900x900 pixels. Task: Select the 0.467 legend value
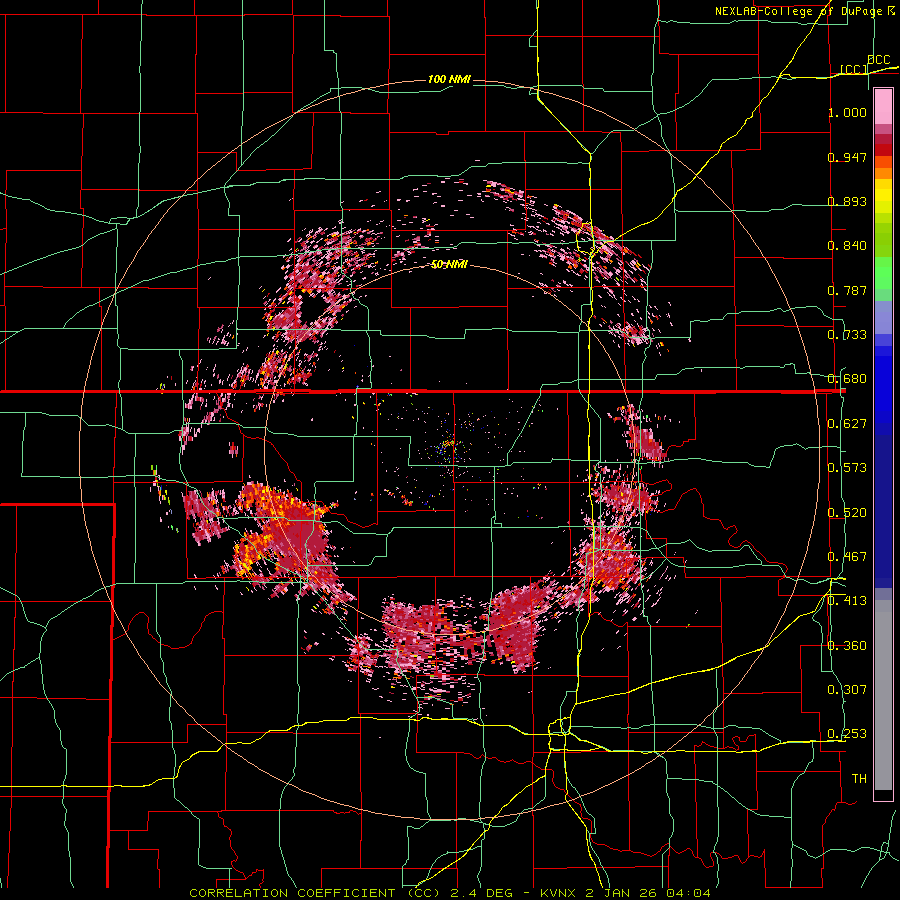[x=847, y=557]
